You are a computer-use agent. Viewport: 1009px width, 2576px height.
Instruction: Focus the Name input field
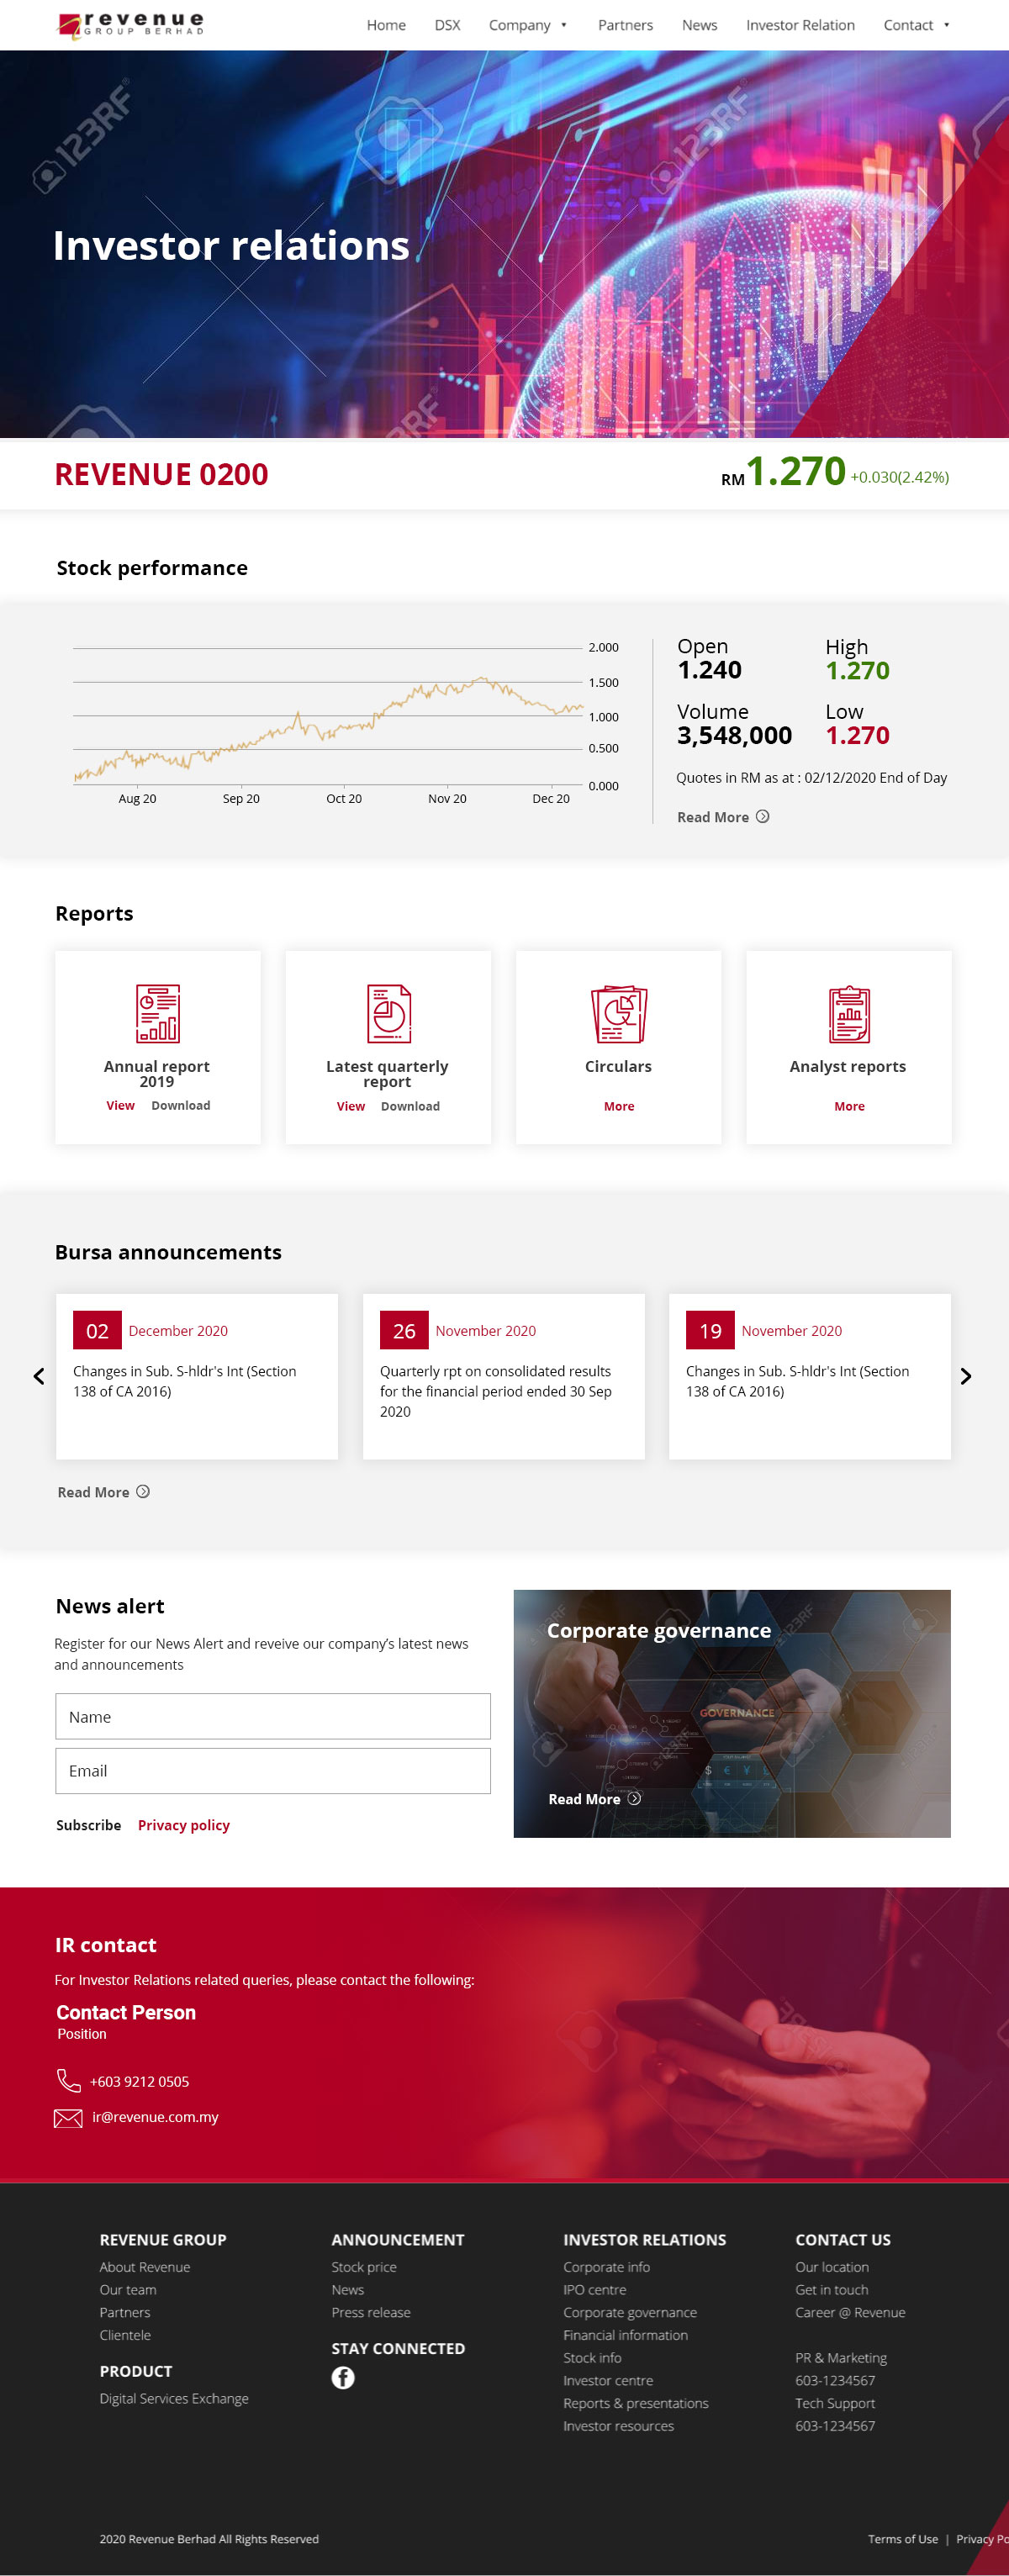pos(273,1716)
